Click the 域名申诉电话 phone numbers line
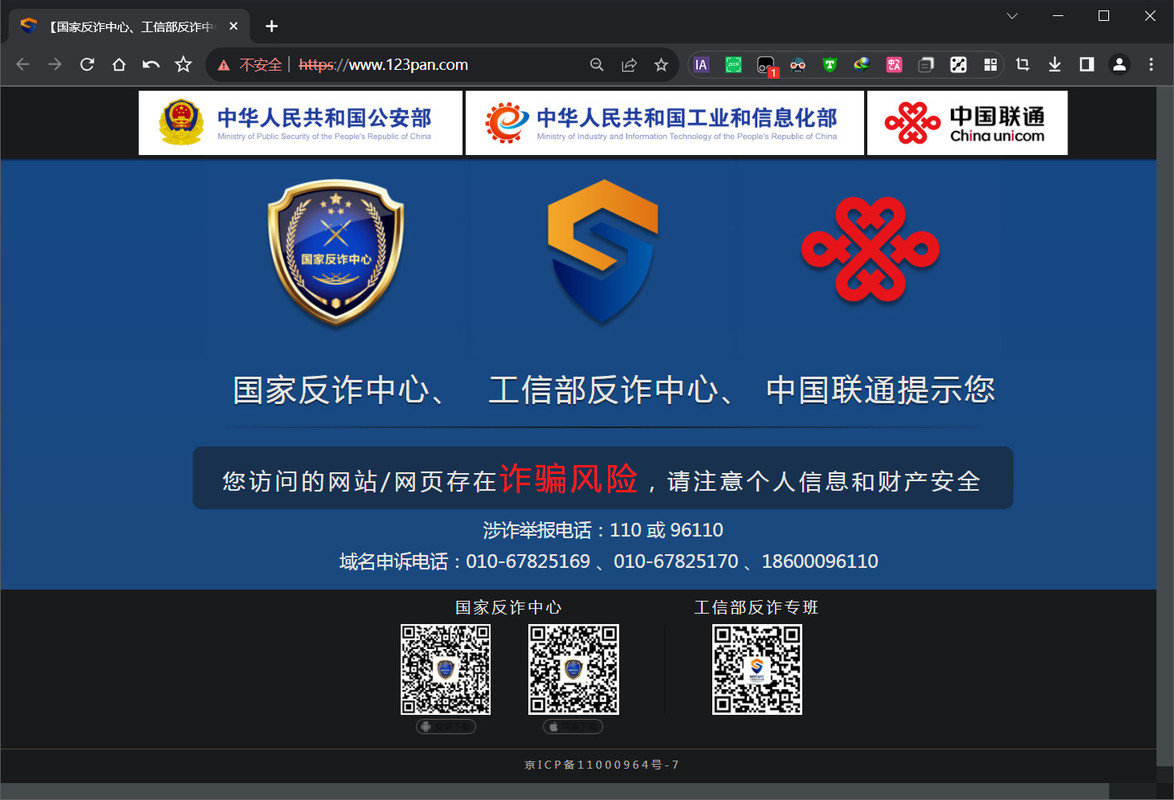The height and width of the screenshot is (800, 1174). (x=608, y=562)
